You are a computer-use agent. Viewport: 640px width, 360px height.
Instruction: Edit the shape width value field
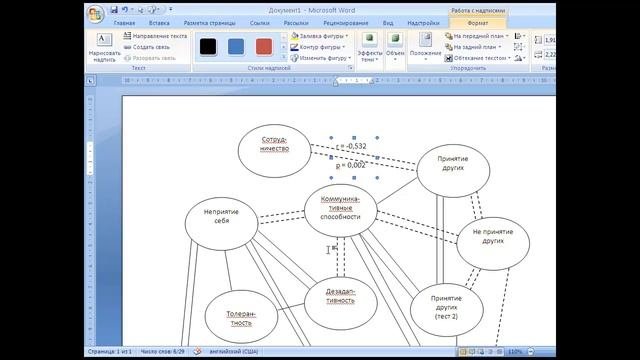[x=550, y=54]
